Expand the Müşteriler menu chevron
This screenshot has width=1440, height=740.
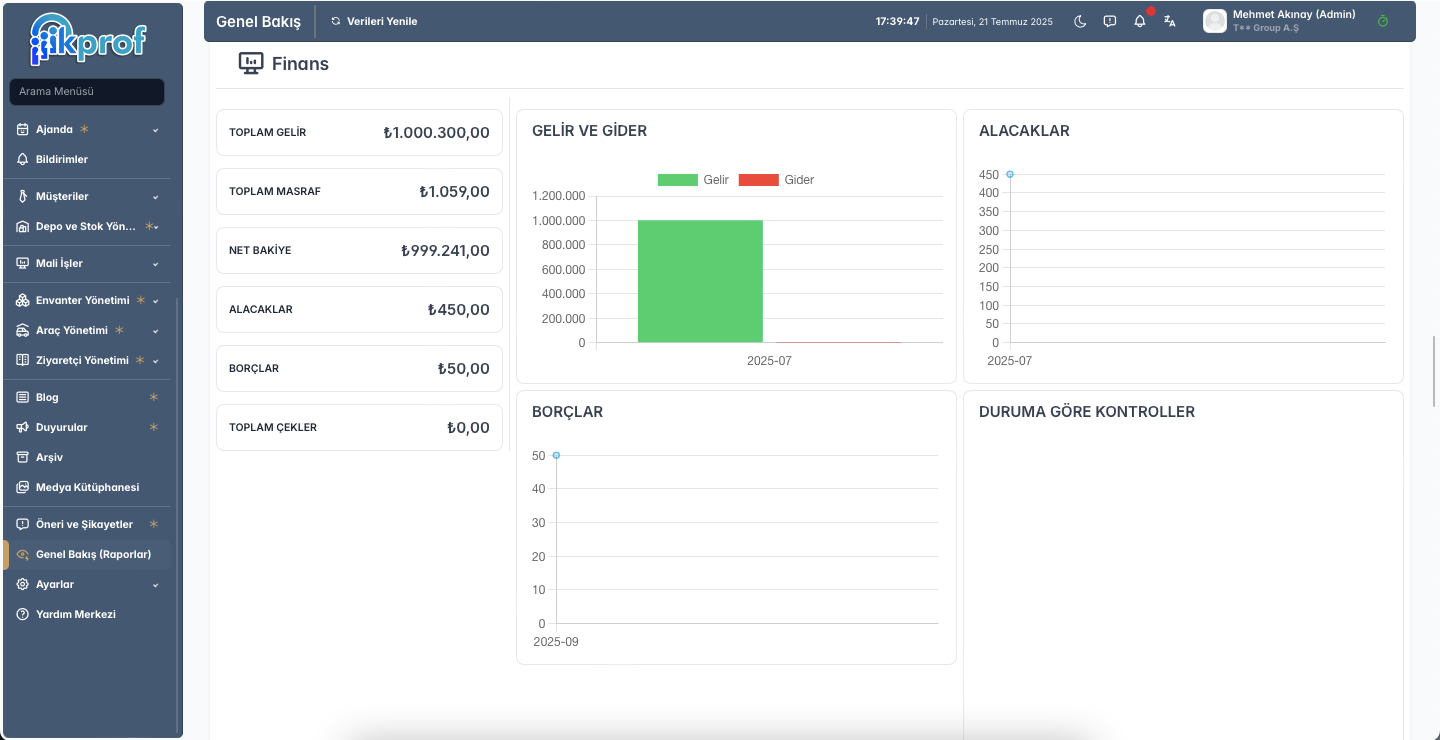pos(155,197)
